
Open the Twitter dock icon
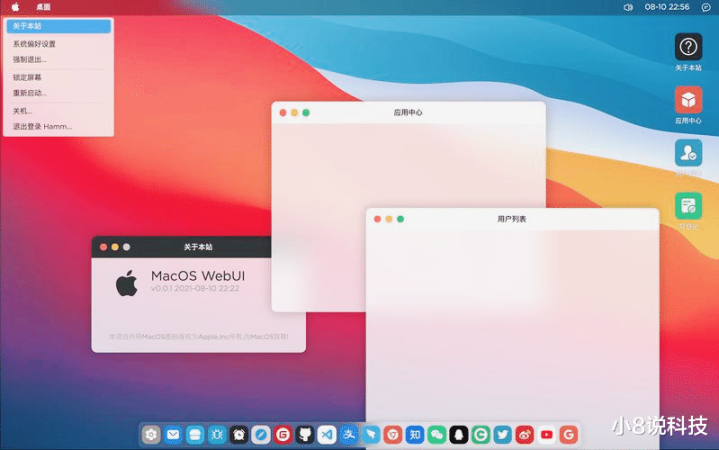503,434
